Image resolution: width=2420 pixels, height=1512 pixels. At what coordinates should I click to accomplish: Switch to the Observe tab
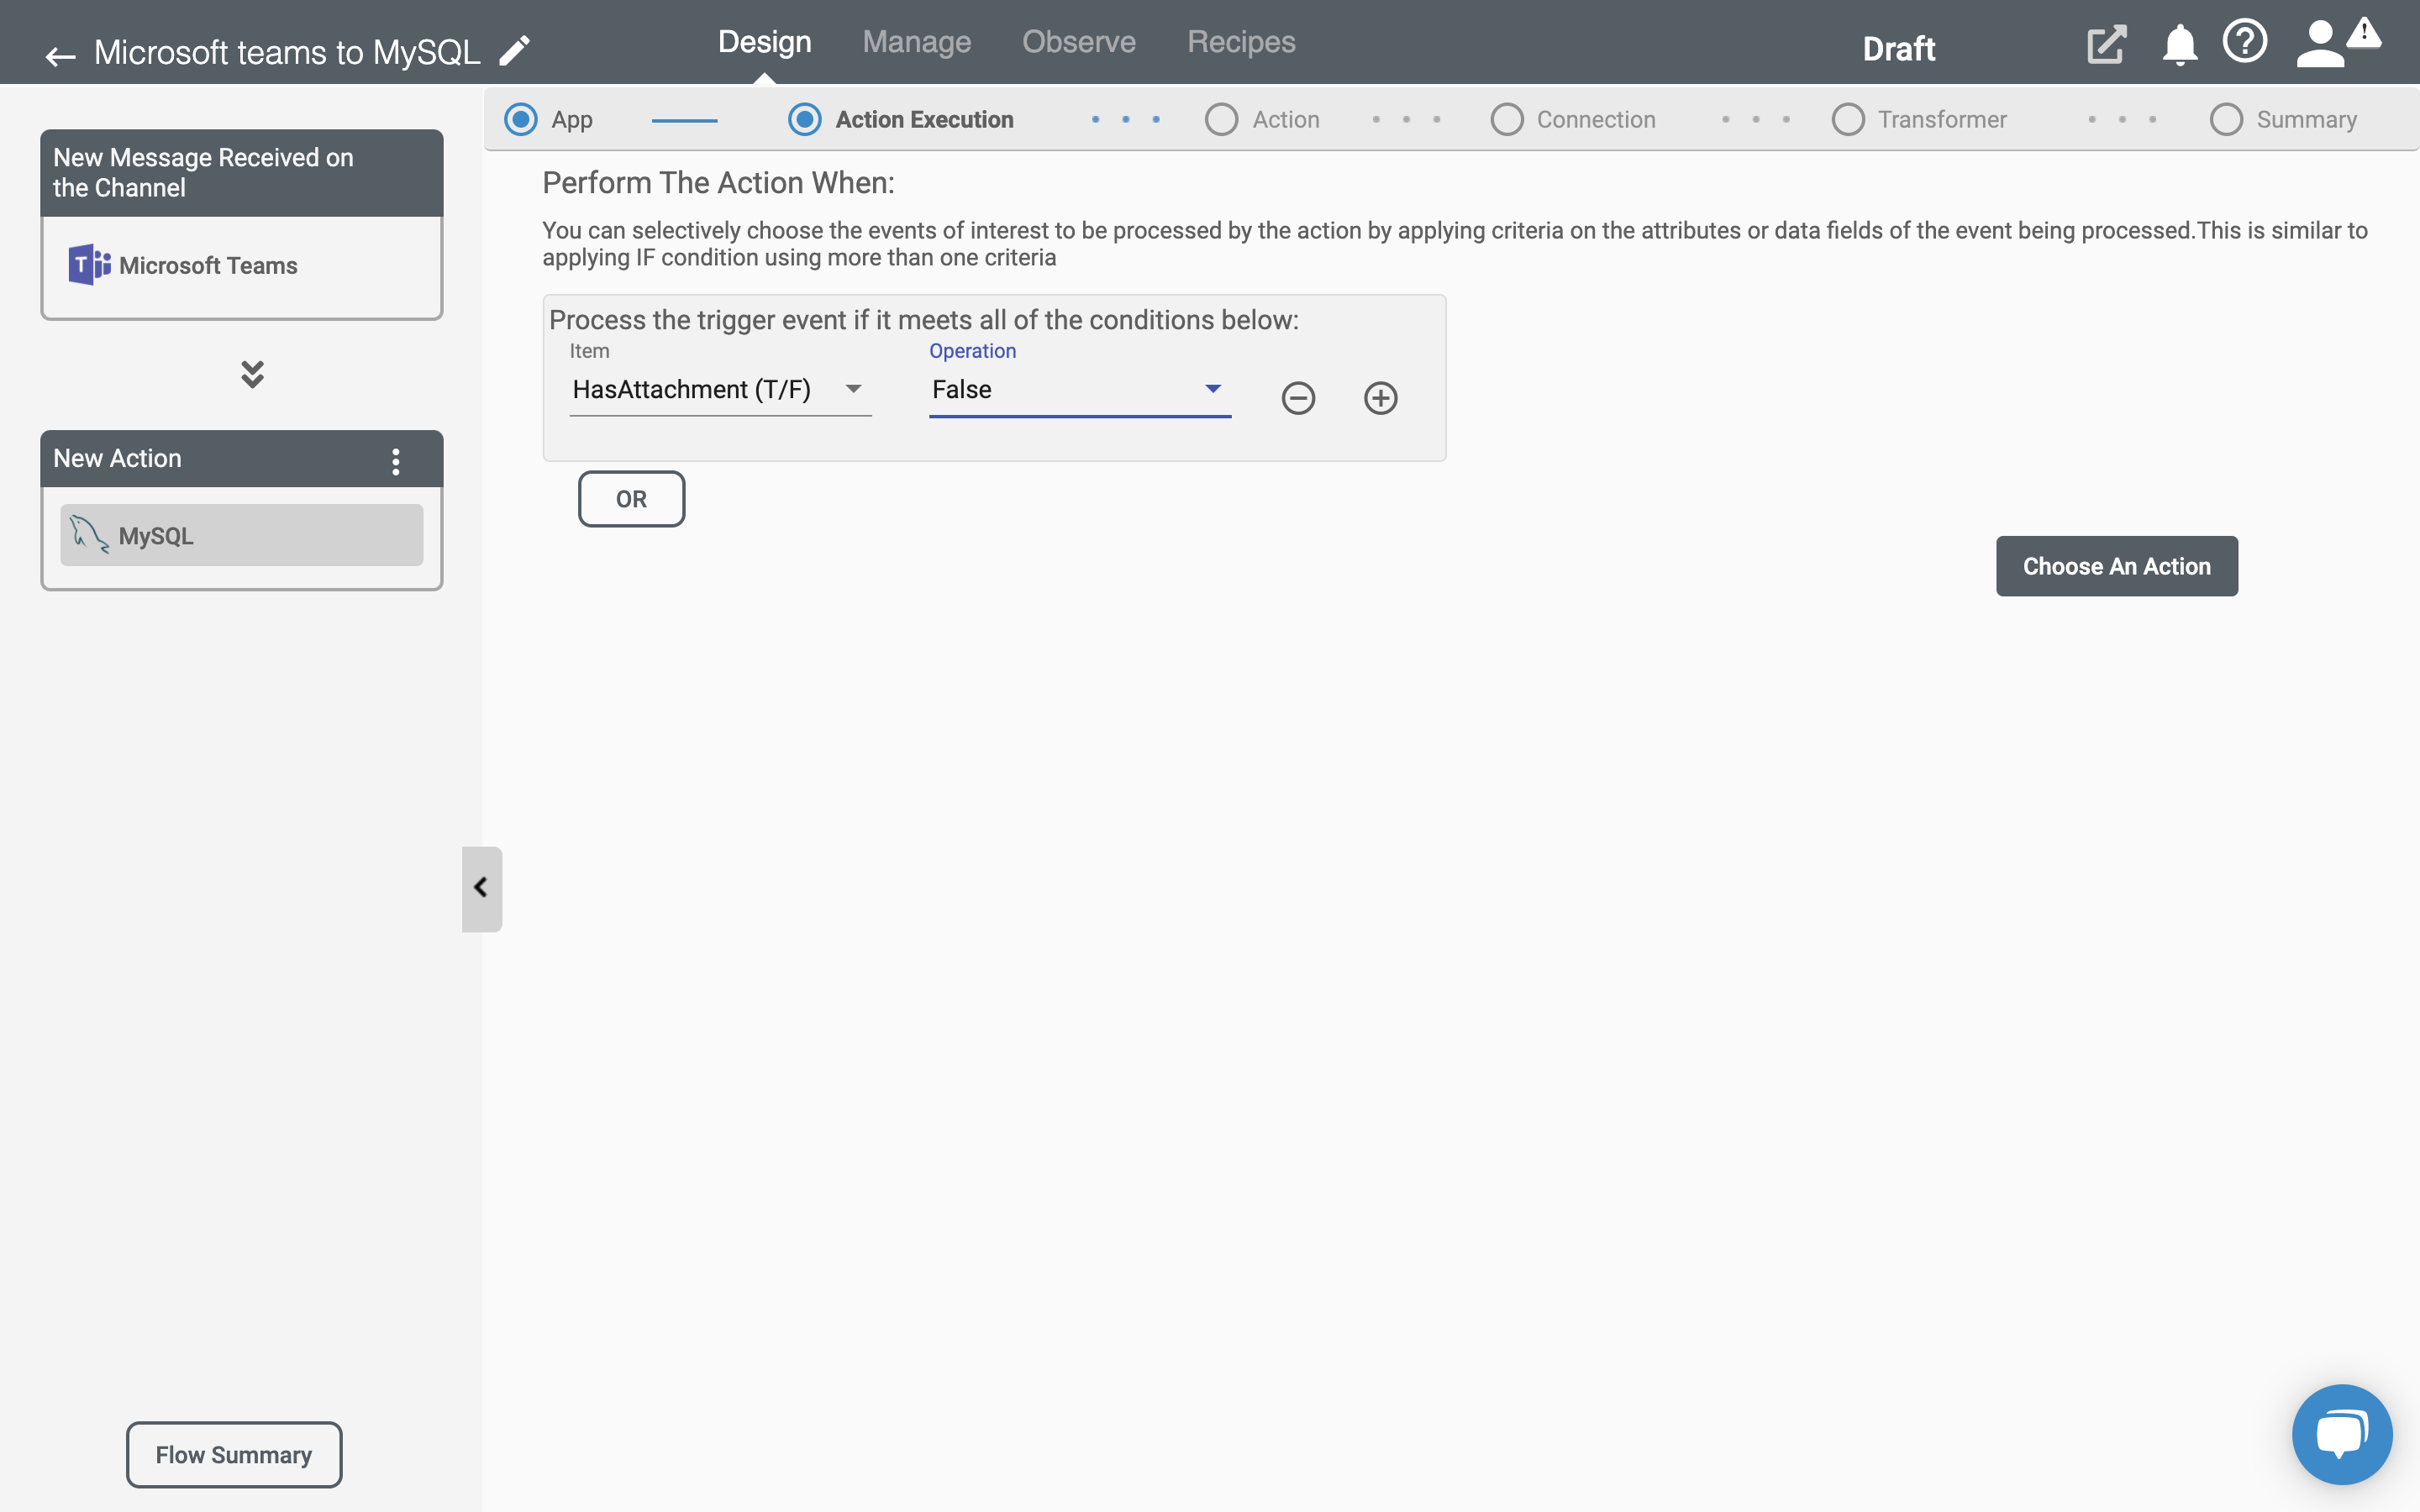click(1078, 40)
